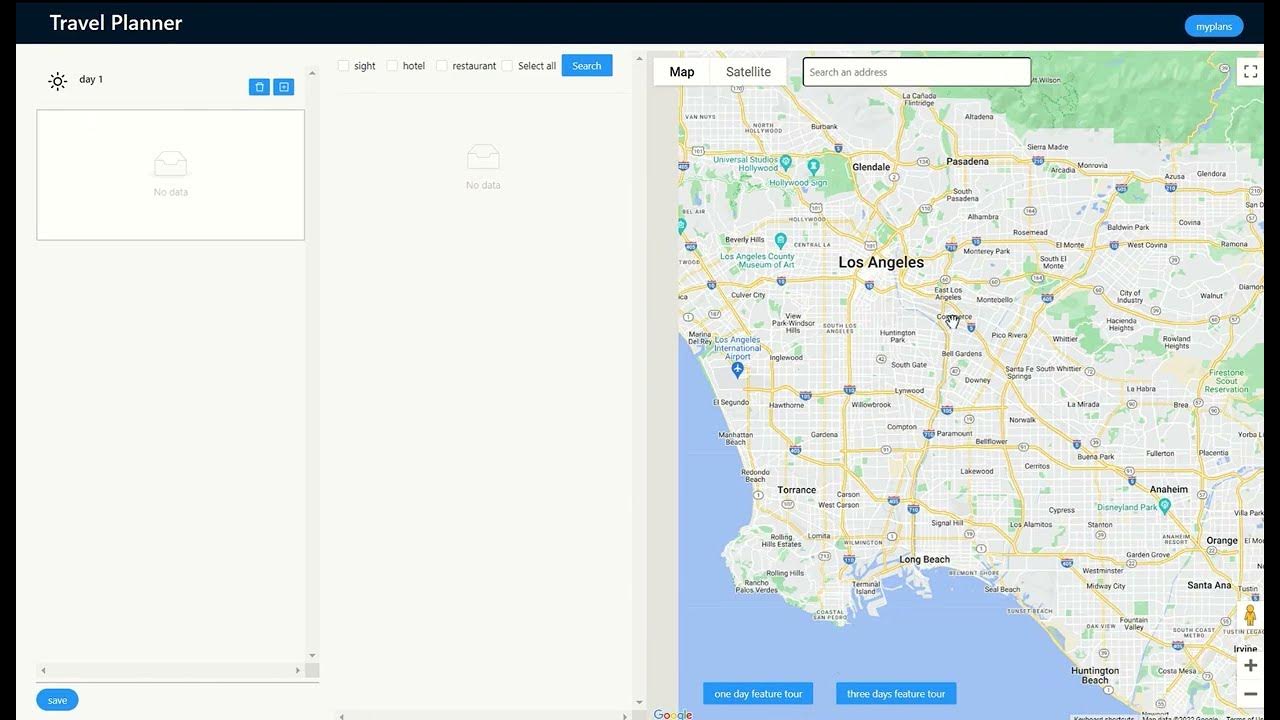Toggle fullscreen map view

(1250, 71)
